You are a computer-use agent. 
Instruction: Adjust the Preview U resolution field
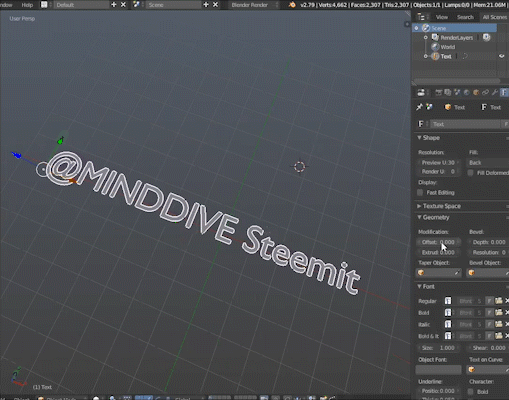coord(438,162)
